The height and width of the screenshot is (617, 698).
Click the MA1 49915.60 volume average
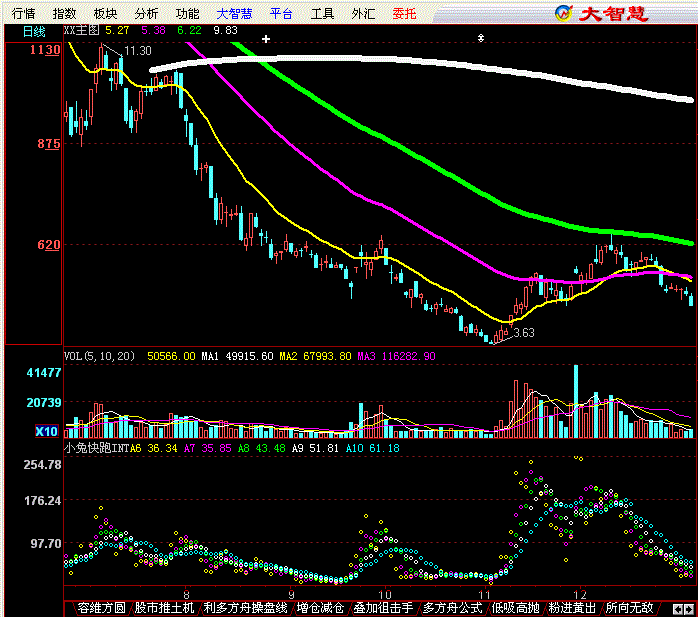click(x=237, y=356)
